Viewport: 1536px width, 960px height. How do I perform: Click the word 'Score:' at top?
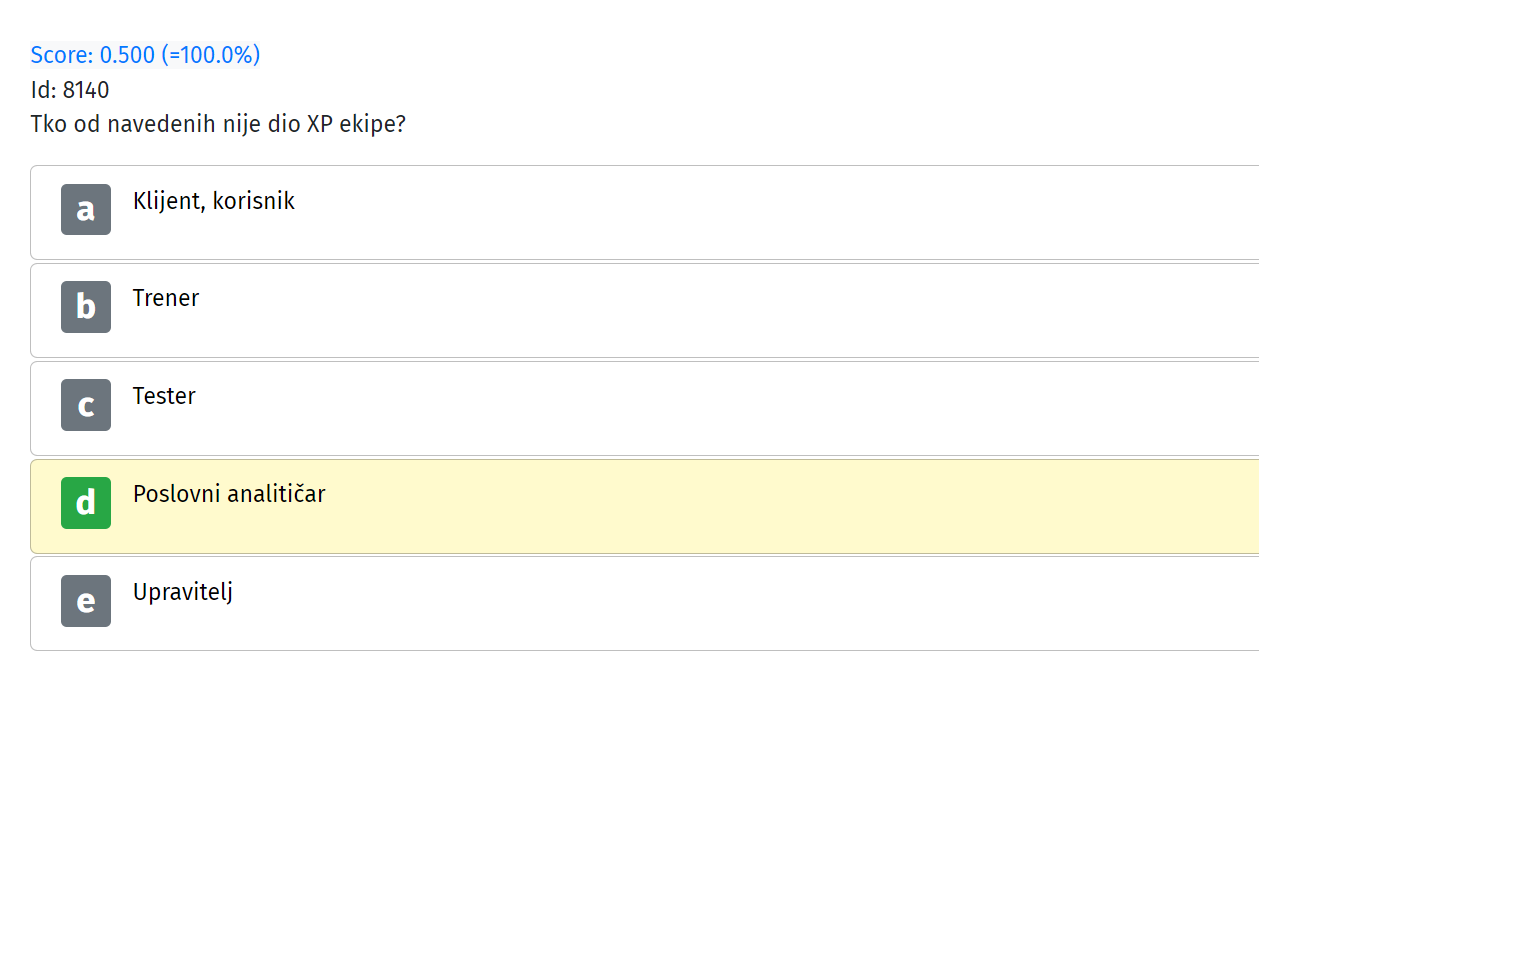[x=62, y=55]
